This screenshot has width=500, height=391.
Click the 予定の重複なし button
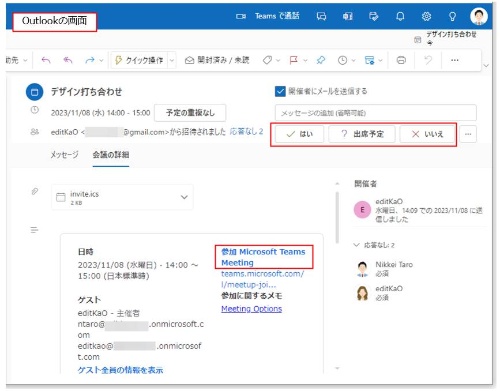(190, 113)
